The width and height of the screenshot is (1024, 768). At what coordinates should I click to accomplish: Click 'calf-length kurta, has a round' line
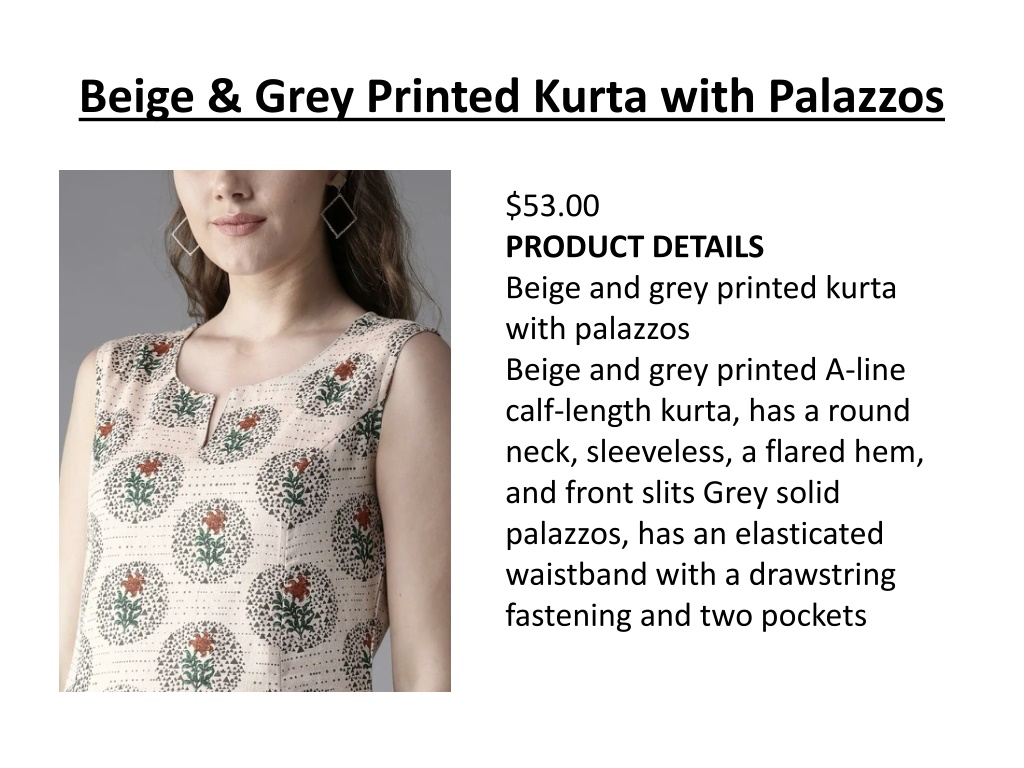[x=707, y=411]
